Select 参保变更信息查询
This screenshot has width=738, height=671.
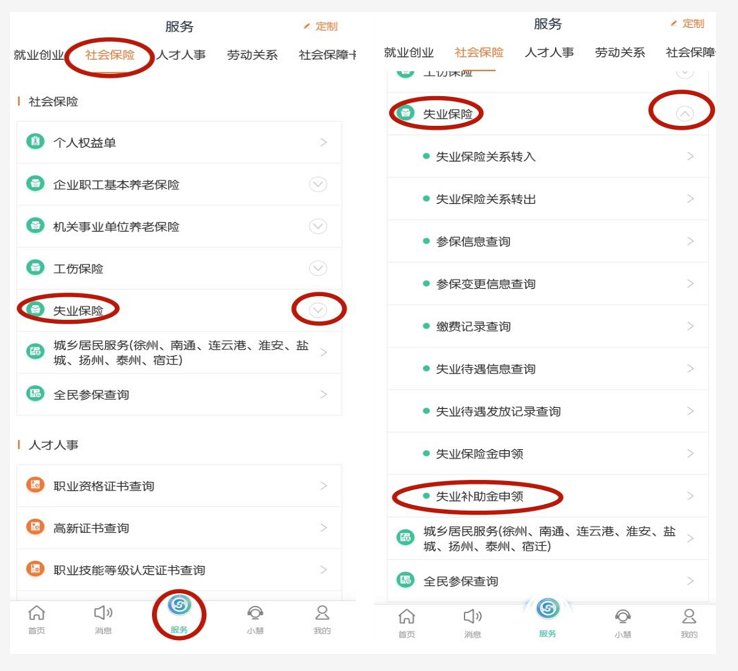tap(547, 284)
